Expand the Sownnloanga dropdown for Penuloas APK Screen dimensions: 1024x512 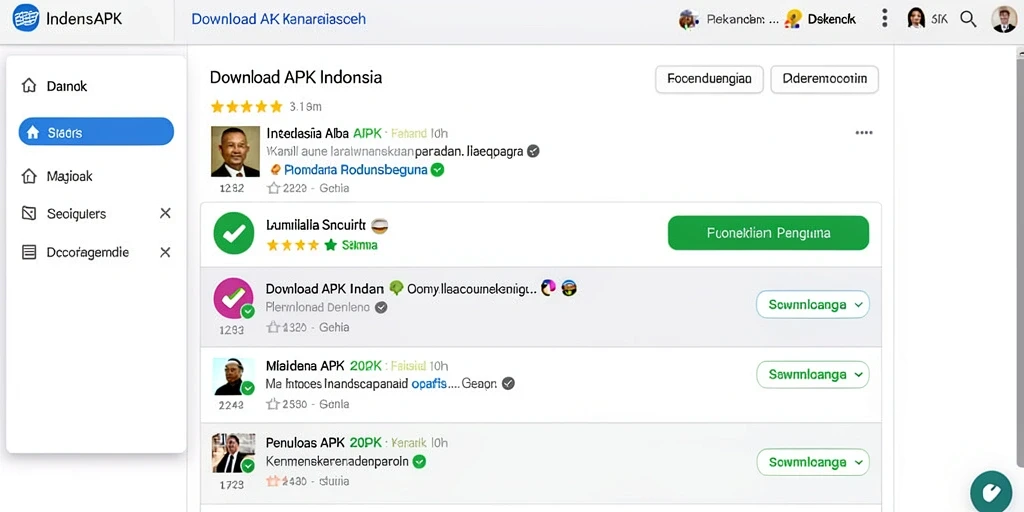click(812, 462)
